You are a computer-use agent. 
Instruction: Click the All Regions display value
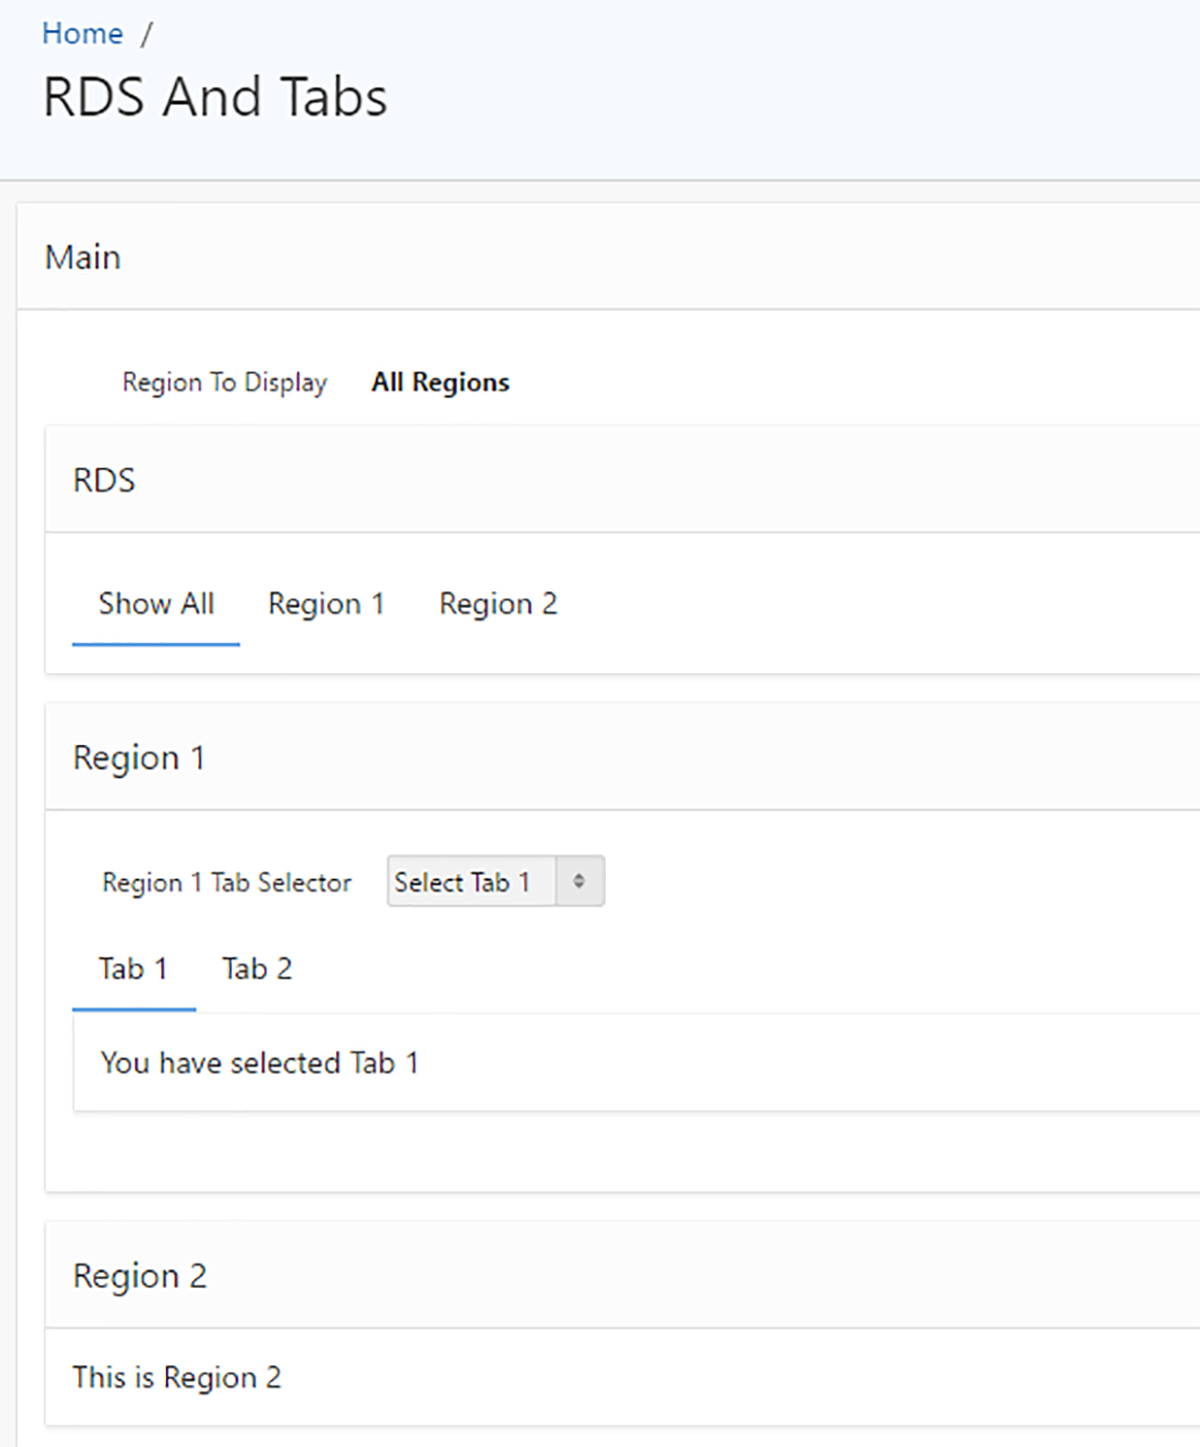440,382
